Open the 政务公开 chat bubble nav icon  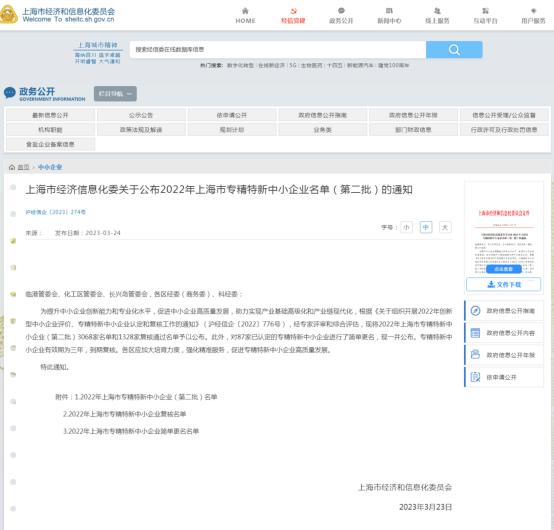341,11
